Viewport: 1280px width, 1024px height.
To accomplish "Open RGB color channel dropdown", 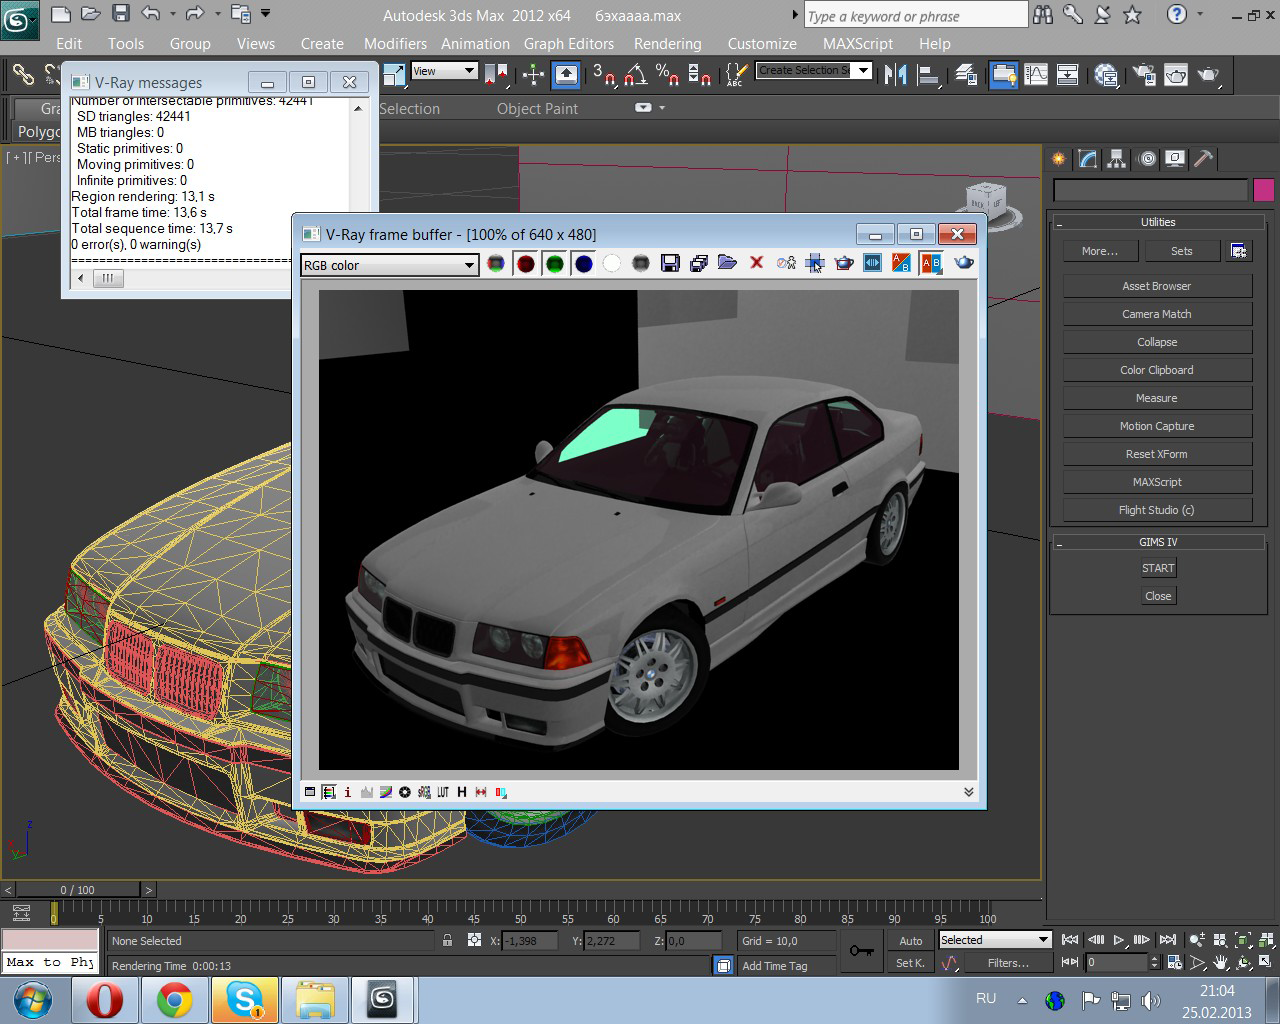I will click(389, 265).
